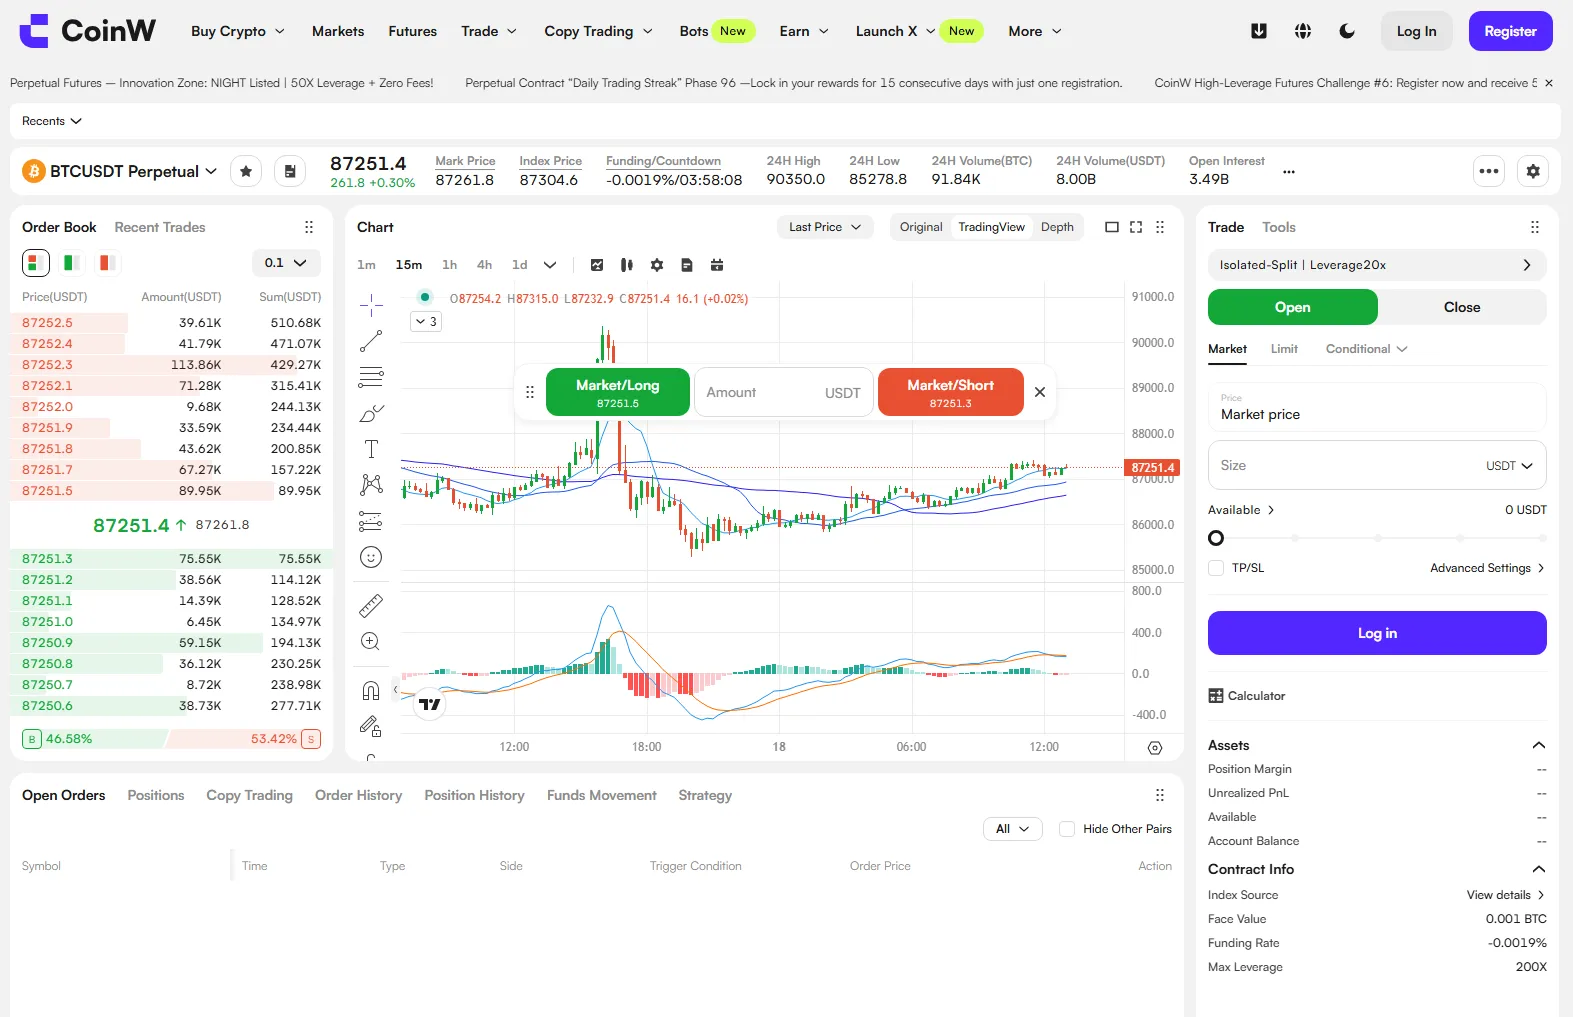
Task: Switch to Order History tab
Action: (358, 795)
